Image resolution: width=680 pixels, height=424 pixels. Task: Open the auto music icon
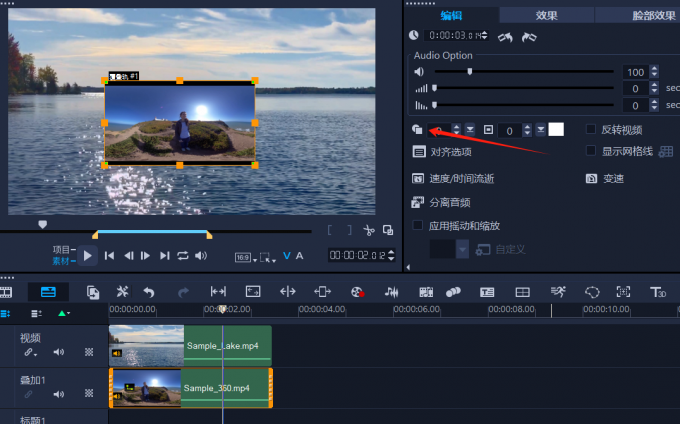tap(426, 292)
